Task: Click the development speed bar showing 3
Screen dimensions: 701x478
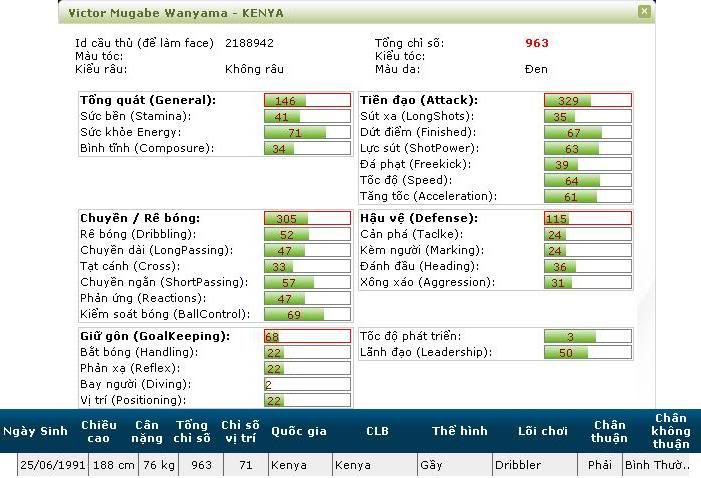Action: click(588, 336)
